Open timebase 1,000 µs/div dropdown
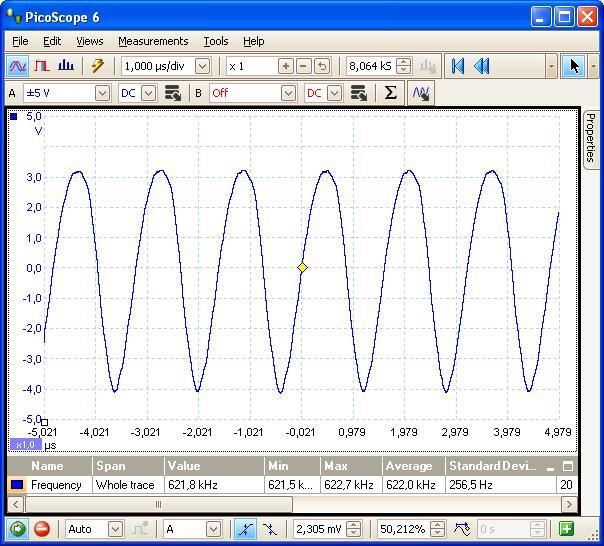The width and height of the screenshot is (604, 546). pyautogui.click(x=203, y=66)
